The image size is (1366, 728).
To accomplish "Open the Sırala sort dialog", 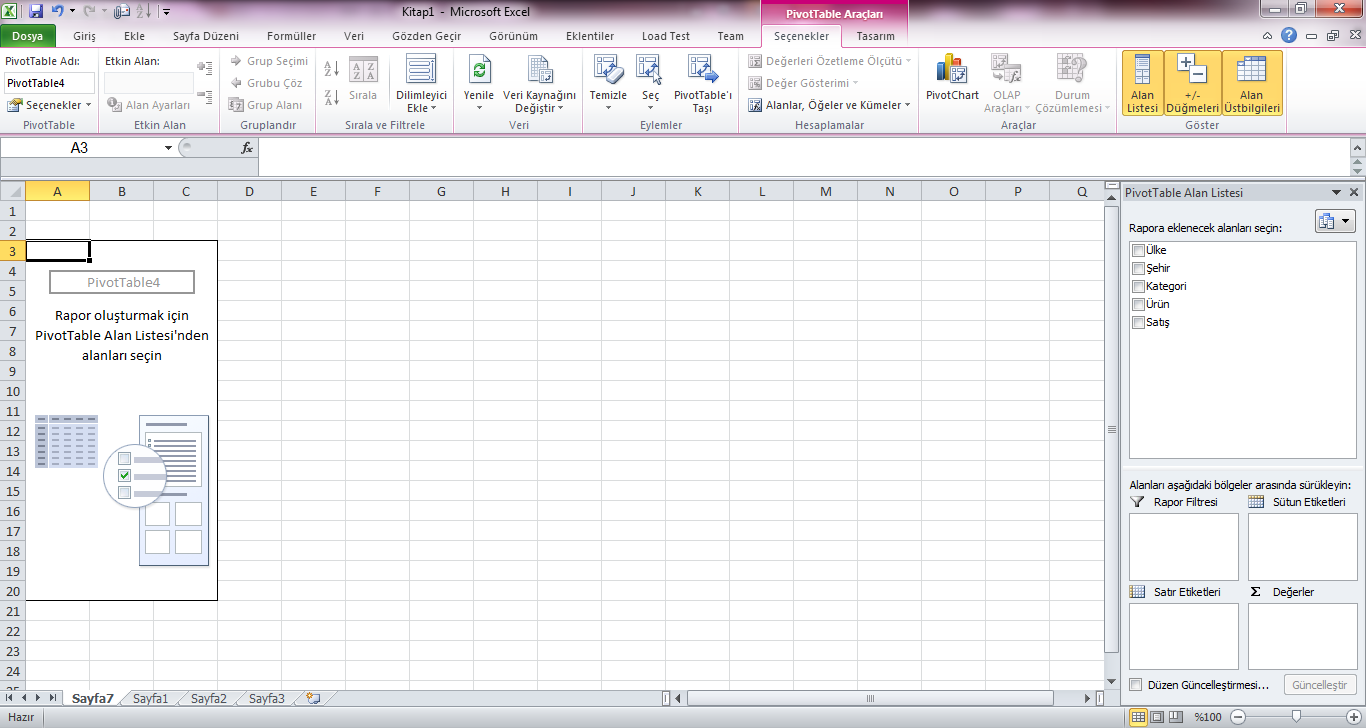I will point(363,80).
